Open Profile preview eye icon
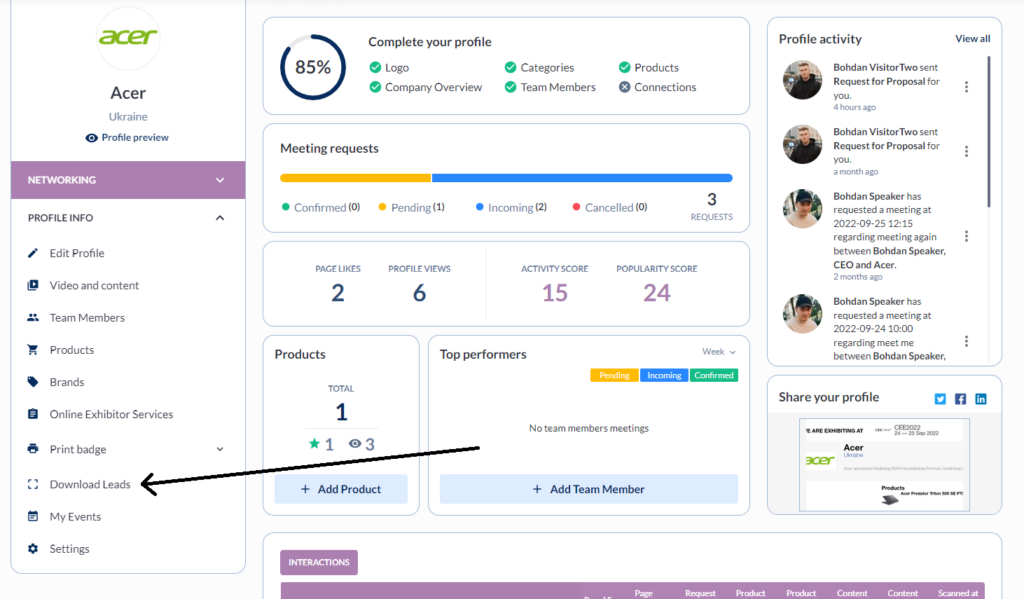 (91, 138)
